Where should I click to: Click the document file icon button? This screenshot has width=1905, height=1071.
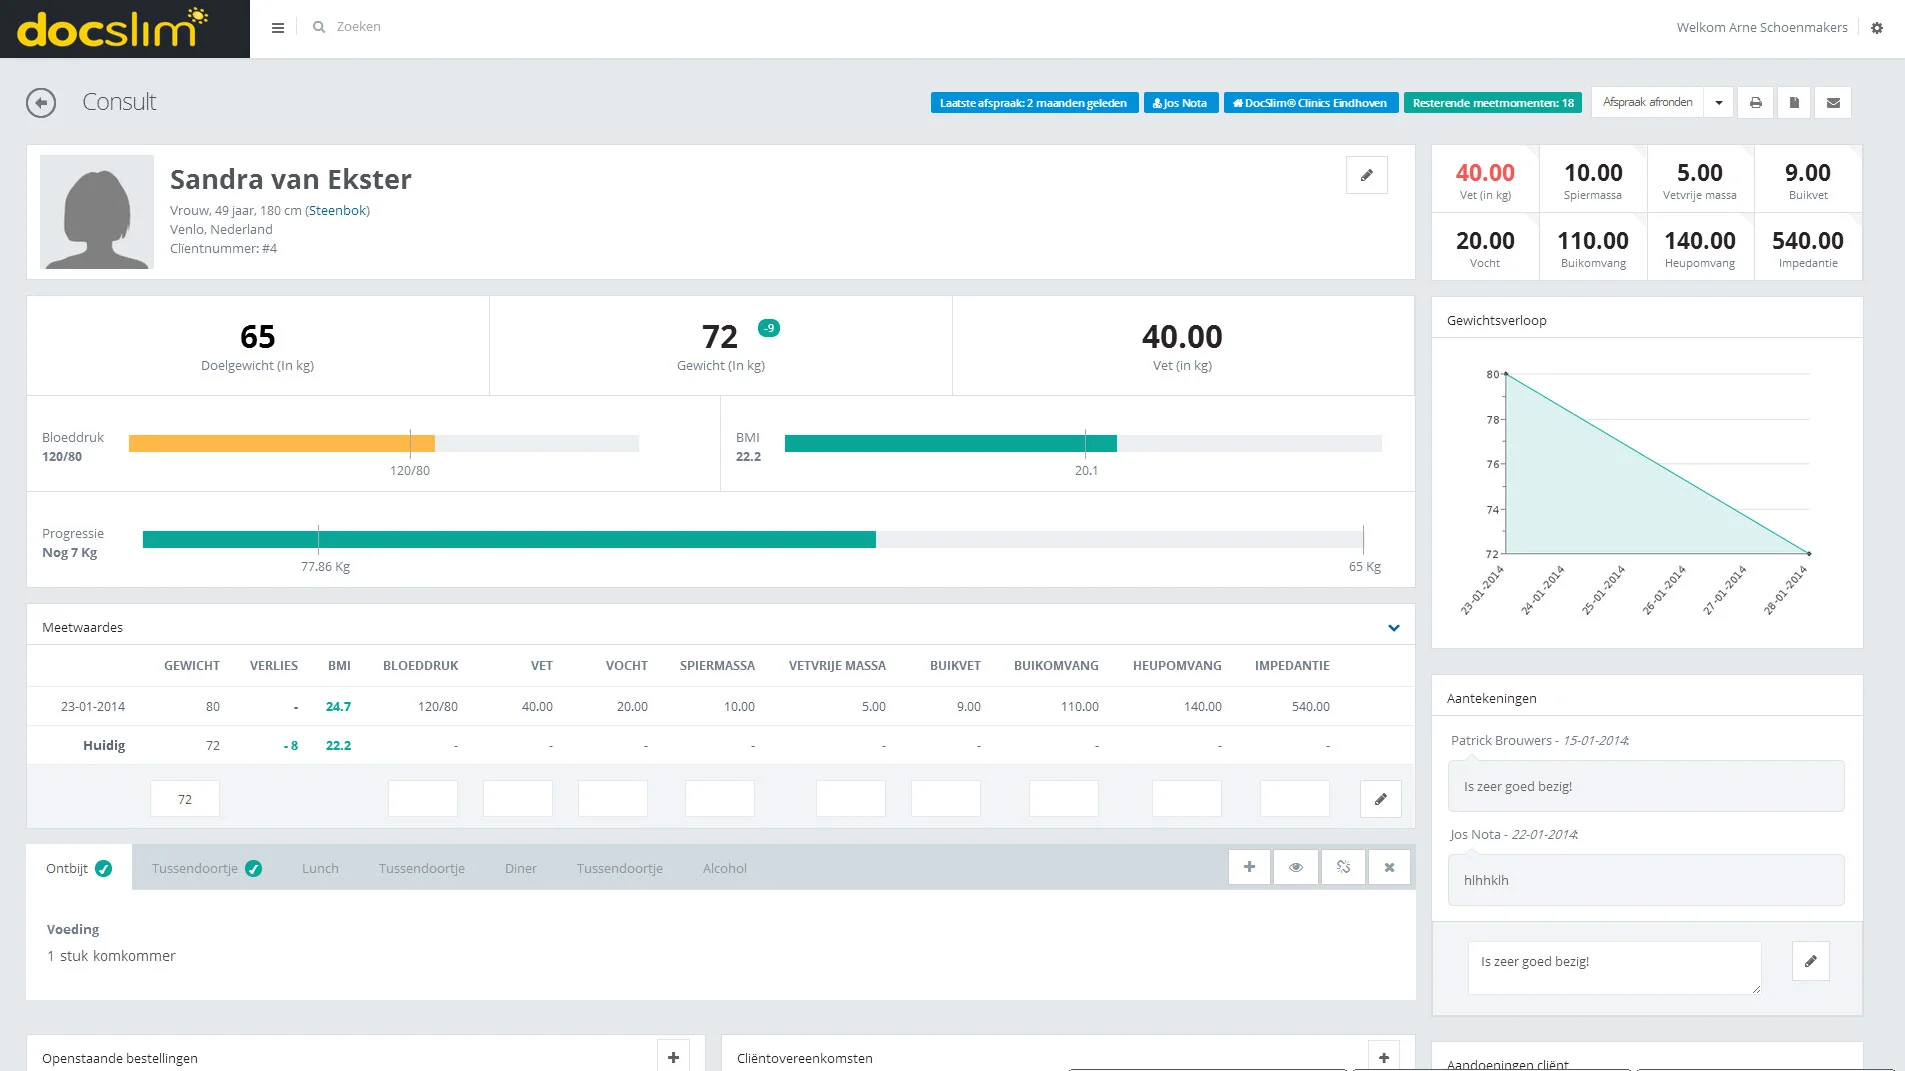(x=1794, y=103)
